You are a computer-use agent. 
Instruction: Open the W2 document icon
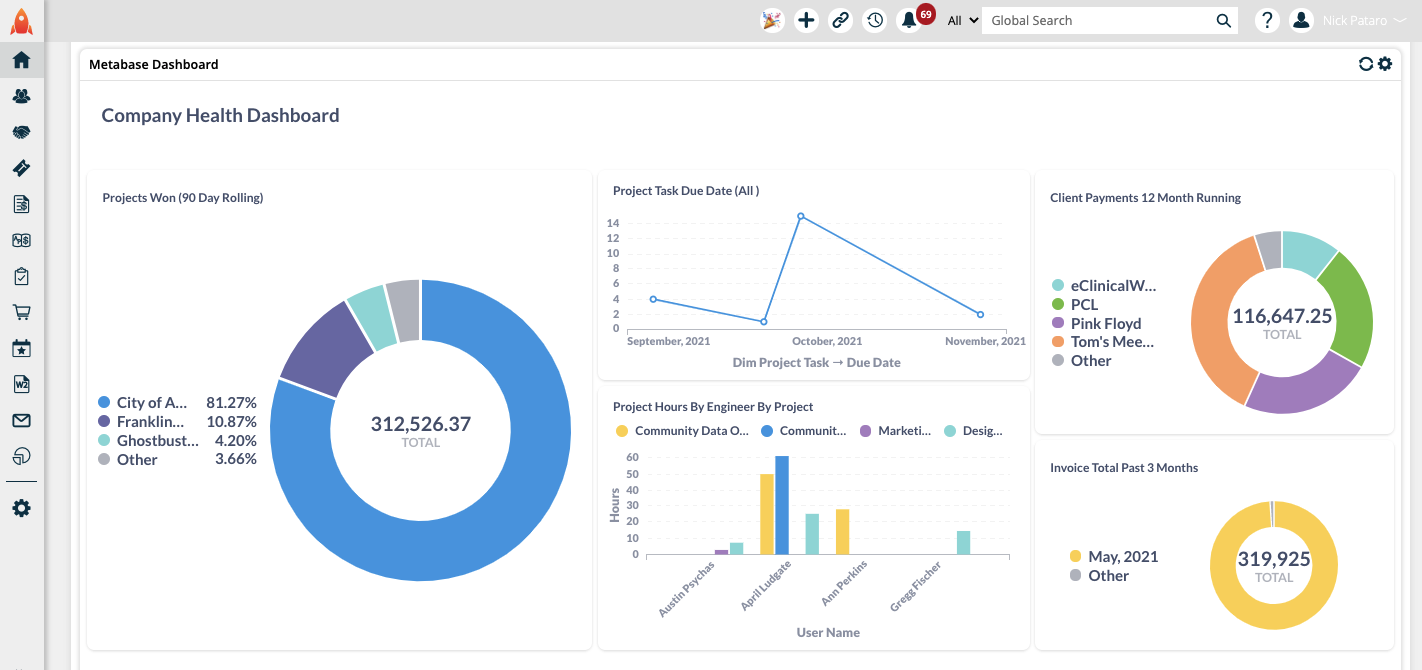click(x=21, y=384)
